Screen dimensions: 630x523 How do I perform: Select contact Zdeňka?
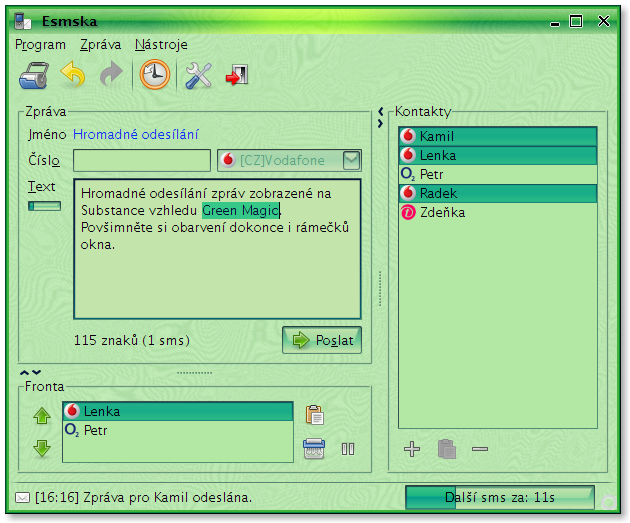tap(498, 212)
